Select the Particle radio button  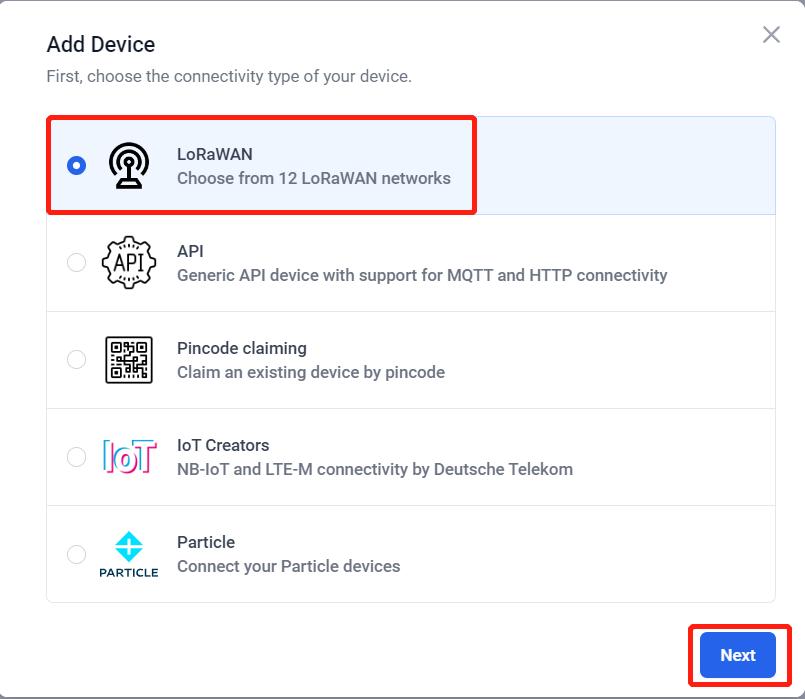click(76, 554)
